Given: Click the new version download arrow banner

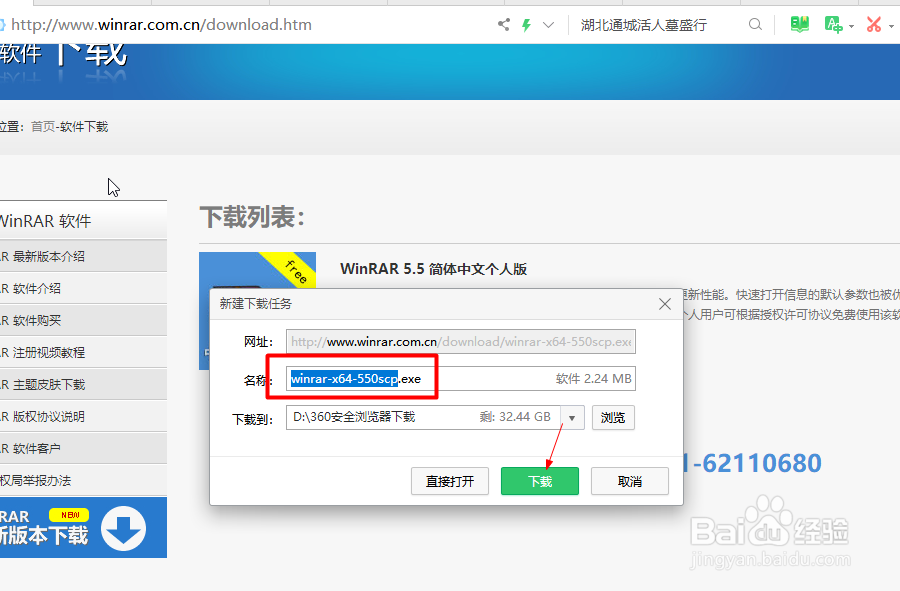Looking at the screenshot, I should click(83, 528).
